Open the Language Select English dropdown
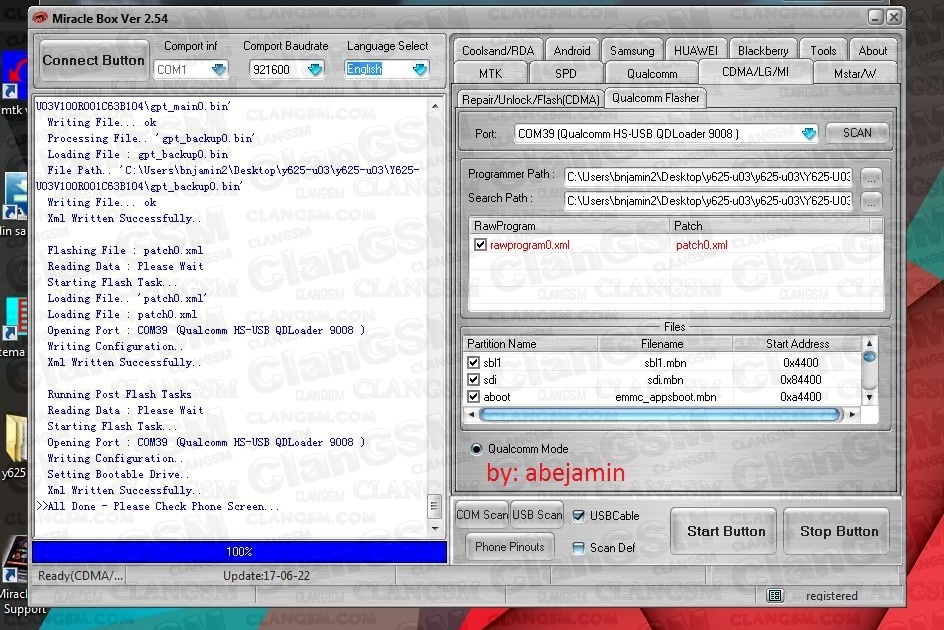The height and width of the screenshot is (630, 944). [420, 70]
